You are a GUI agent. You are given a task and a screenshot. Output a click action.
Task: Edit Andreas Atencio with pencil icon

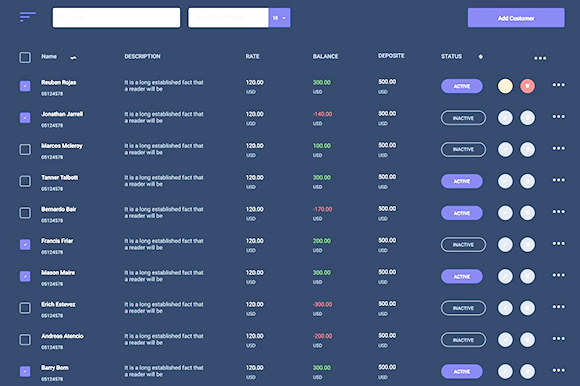point(505,340)
